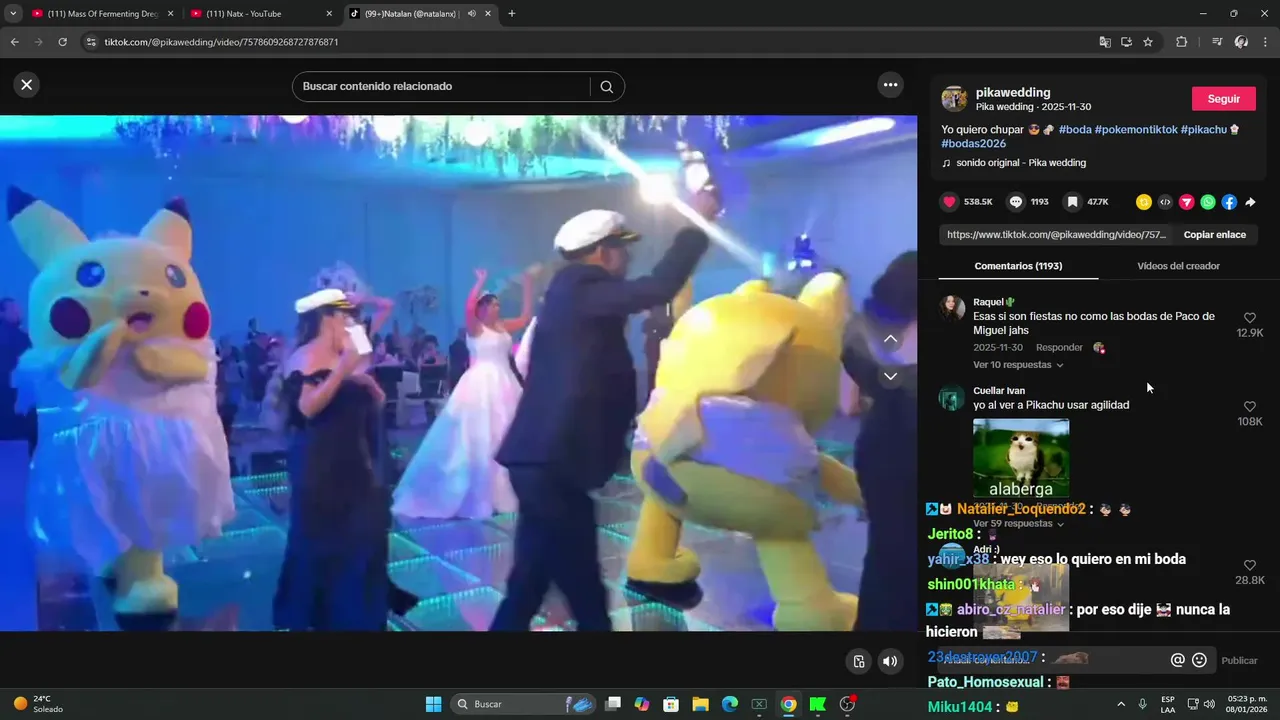Open Microsoft Edge from the taskbar
This screenshot has height=720, width=1280.
point(730,704)
